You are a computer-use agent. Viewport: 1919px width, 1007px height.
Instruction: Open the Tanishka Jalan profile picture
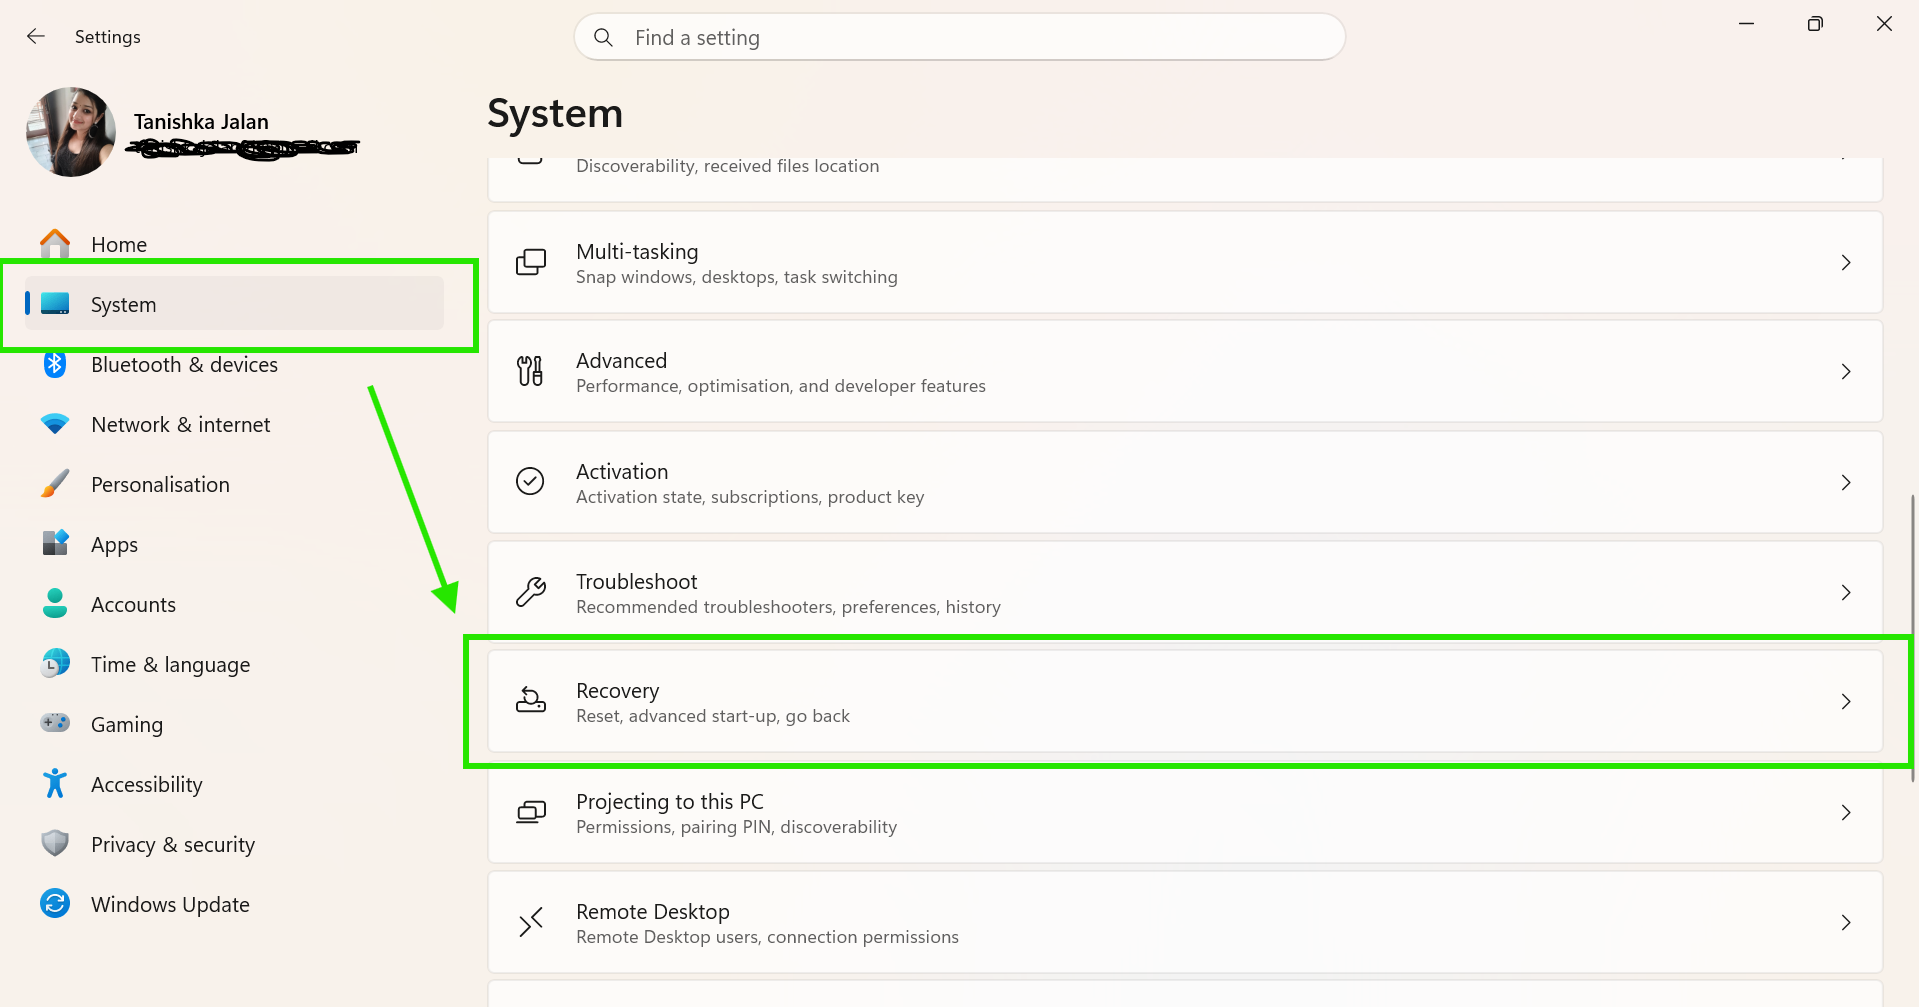[71, 132]
